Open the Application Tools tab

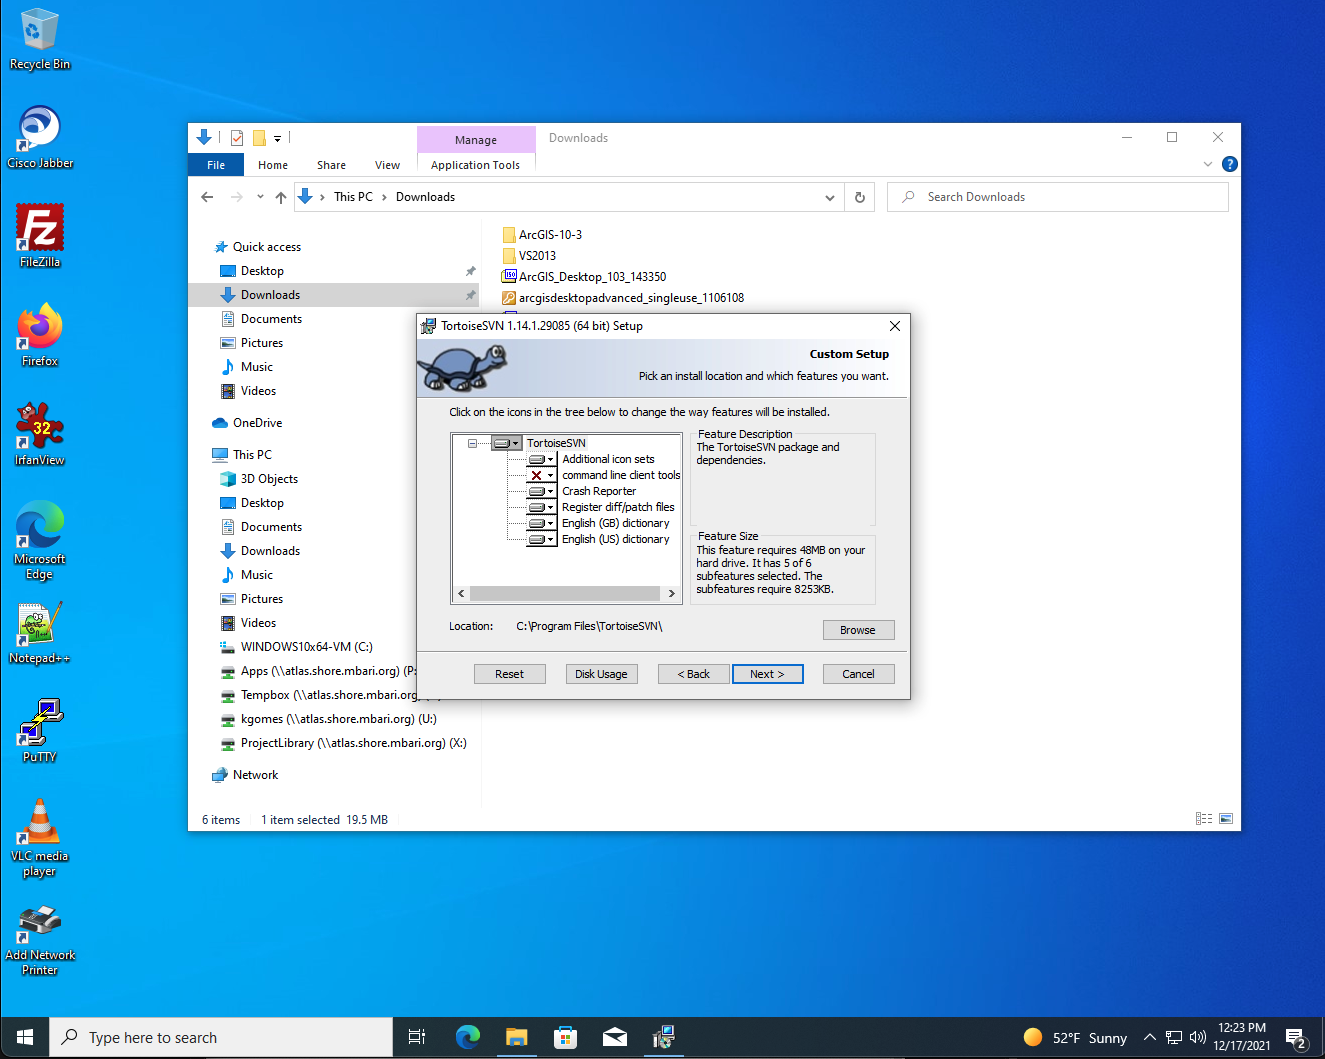(x=475, y=165)
